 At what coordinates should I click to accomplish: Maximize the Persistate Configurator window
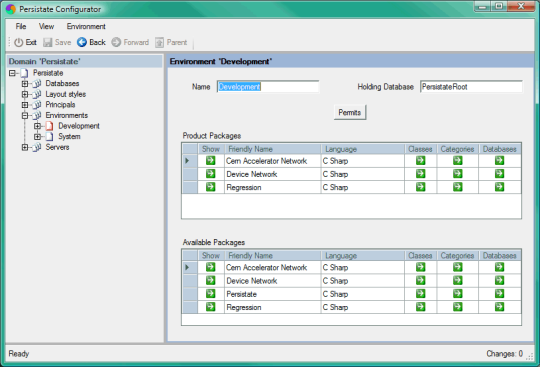pyautogui.click(x=499, y=6)
